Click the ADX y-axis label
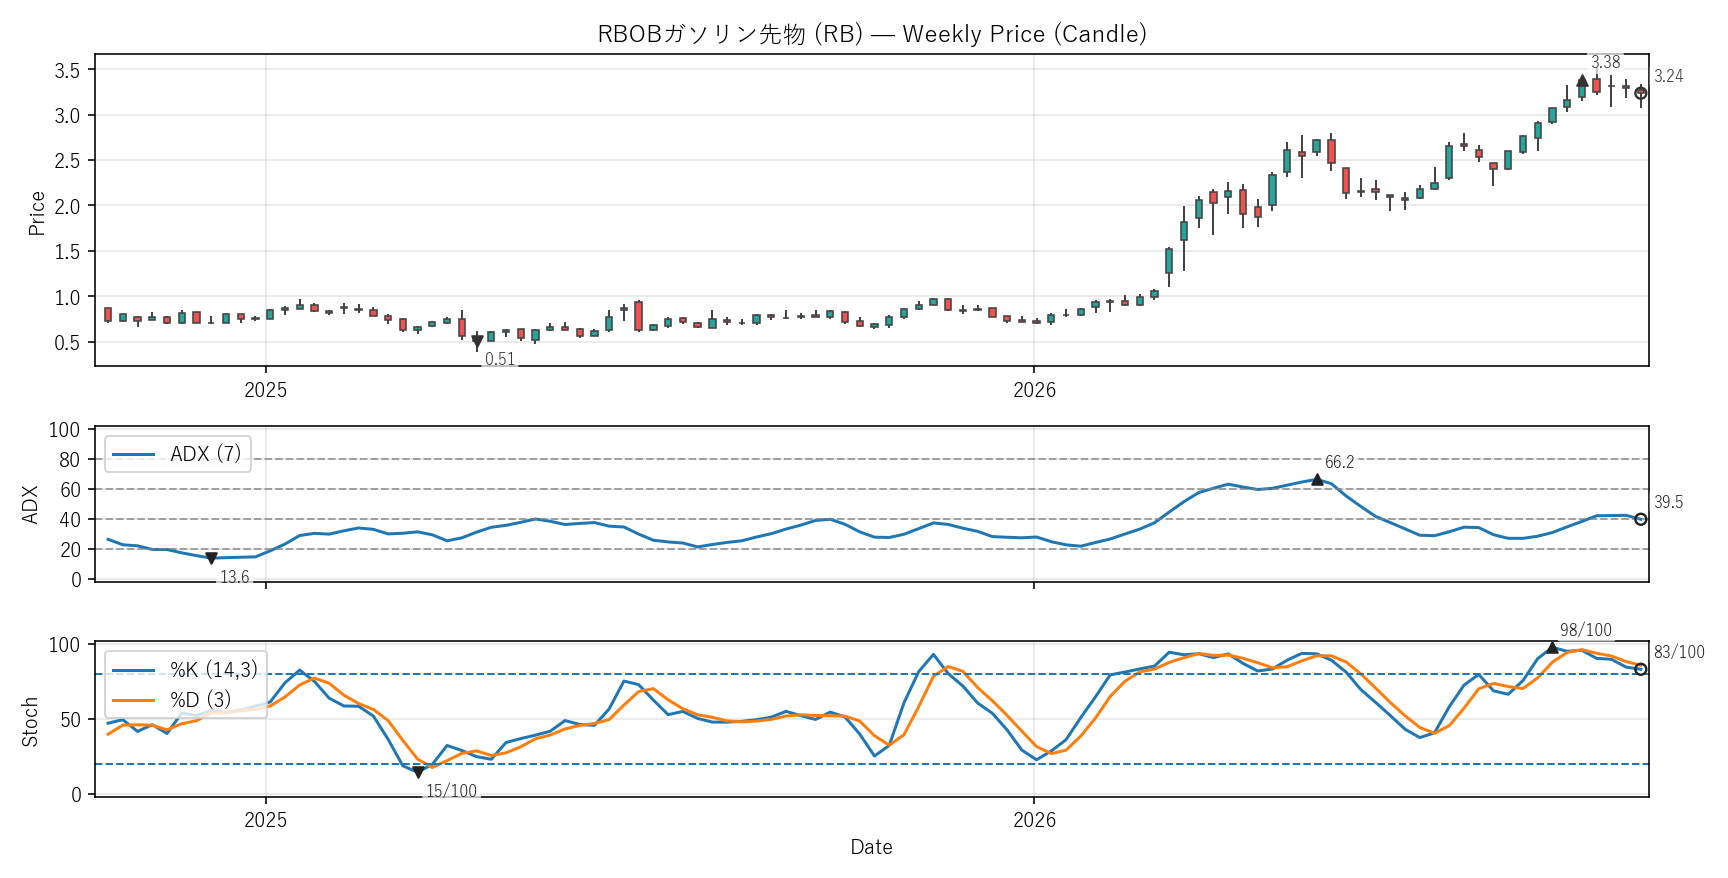 tap(30, 504)
